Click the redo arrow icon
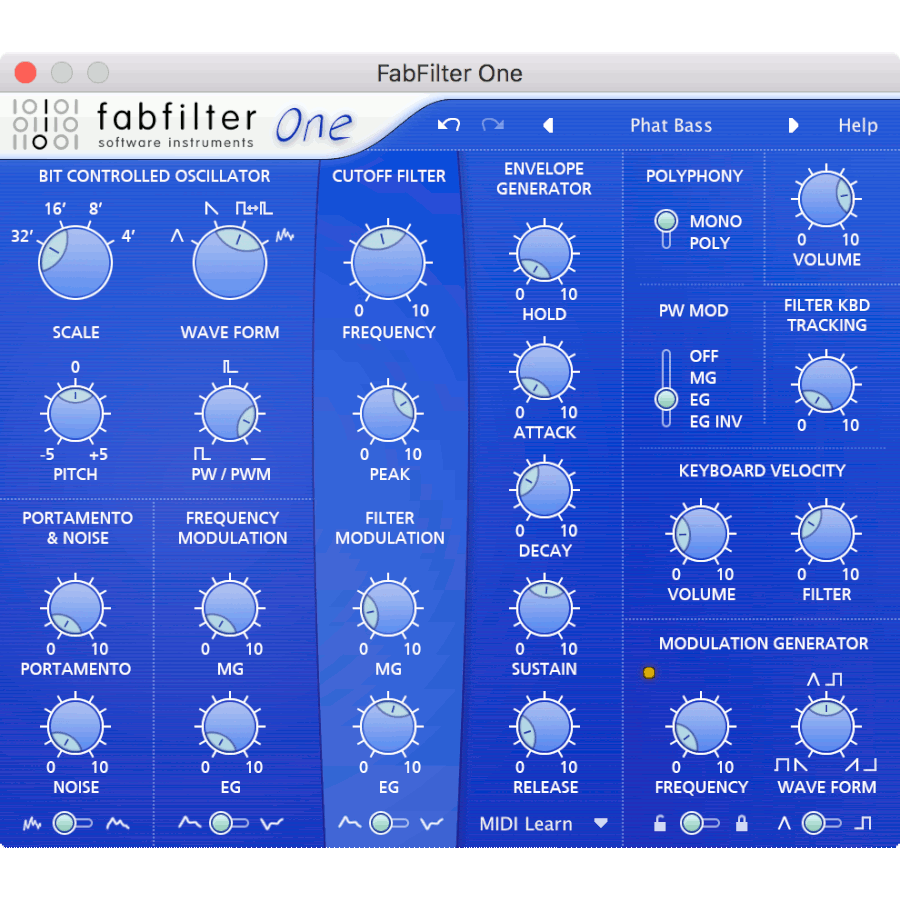Viewport: 900px width, 900px height. coord(492,125)
